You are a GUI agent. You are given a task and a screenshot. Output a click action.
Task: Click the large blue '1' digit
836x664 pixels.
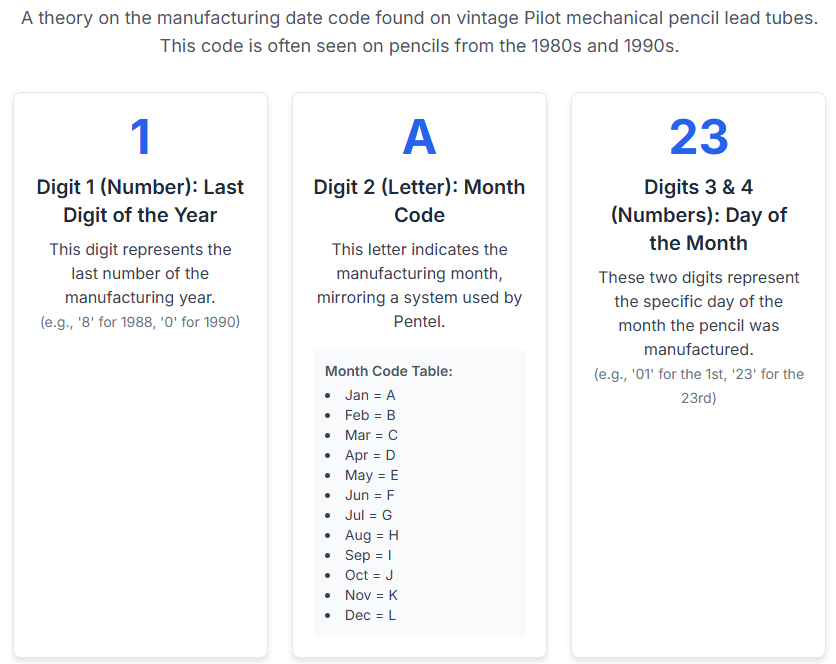[141, 137]
